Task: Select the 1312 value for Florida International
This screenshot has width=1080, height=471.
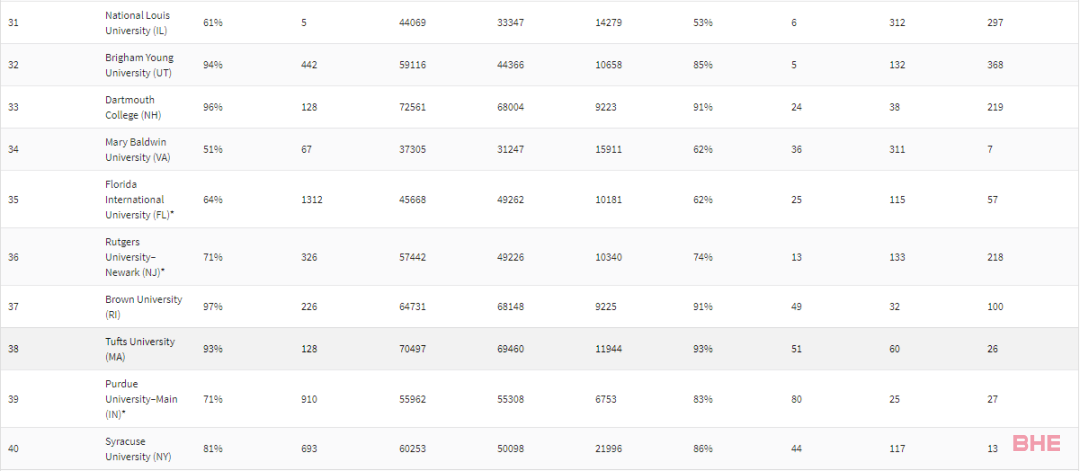Action: 312,200
